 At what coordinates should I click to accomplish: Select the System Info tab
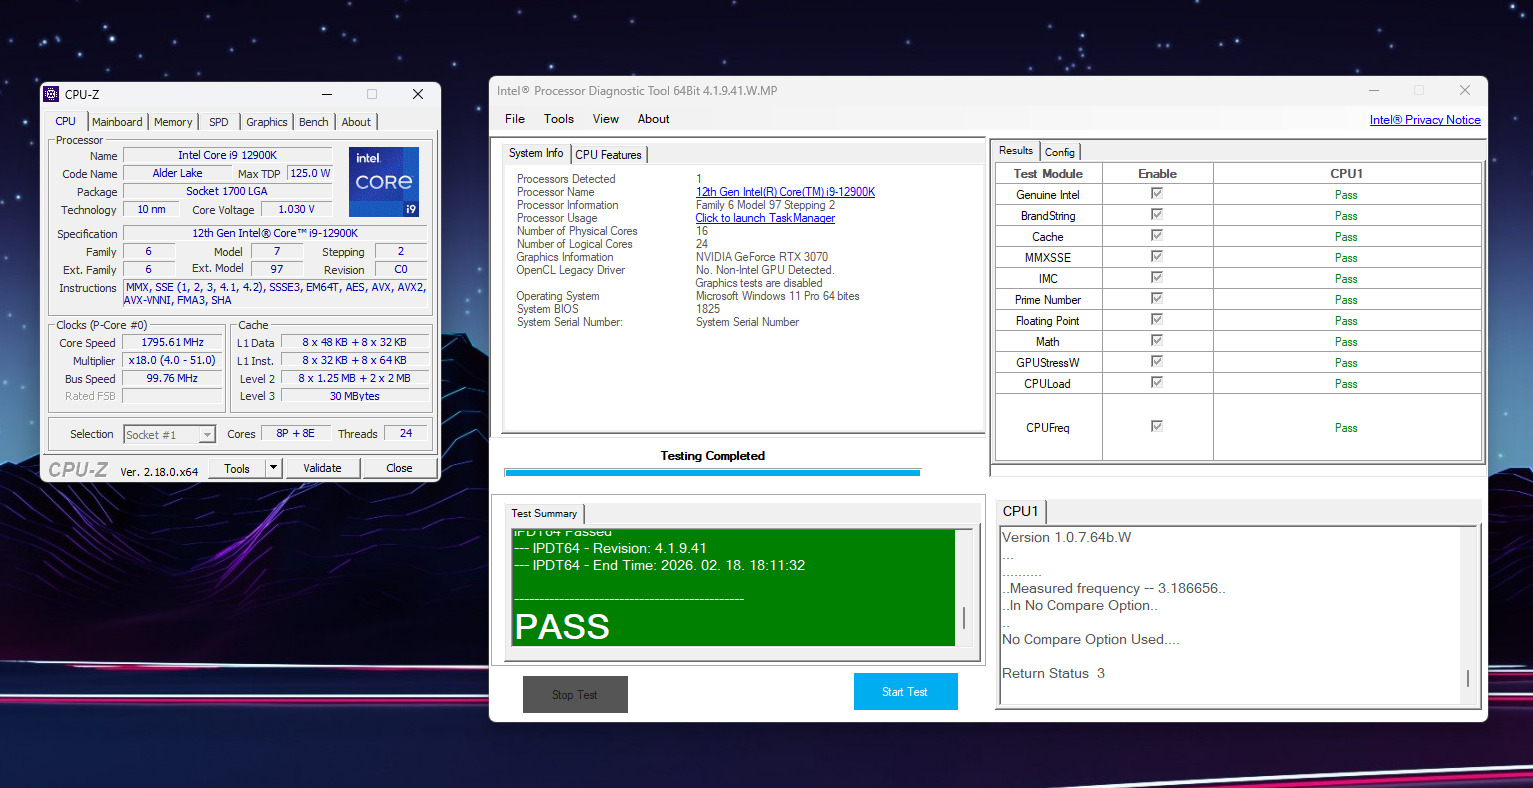(536, 153)
